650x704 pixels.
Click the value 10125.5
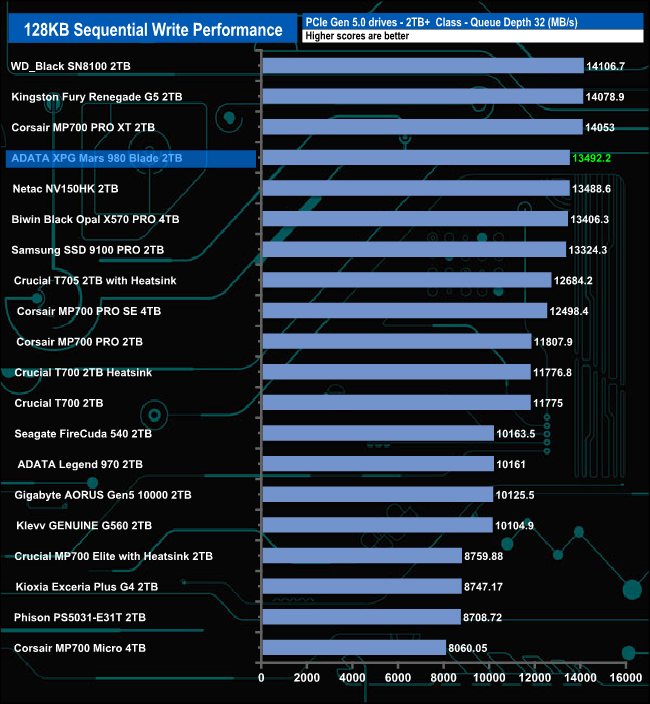pos(515,495)
